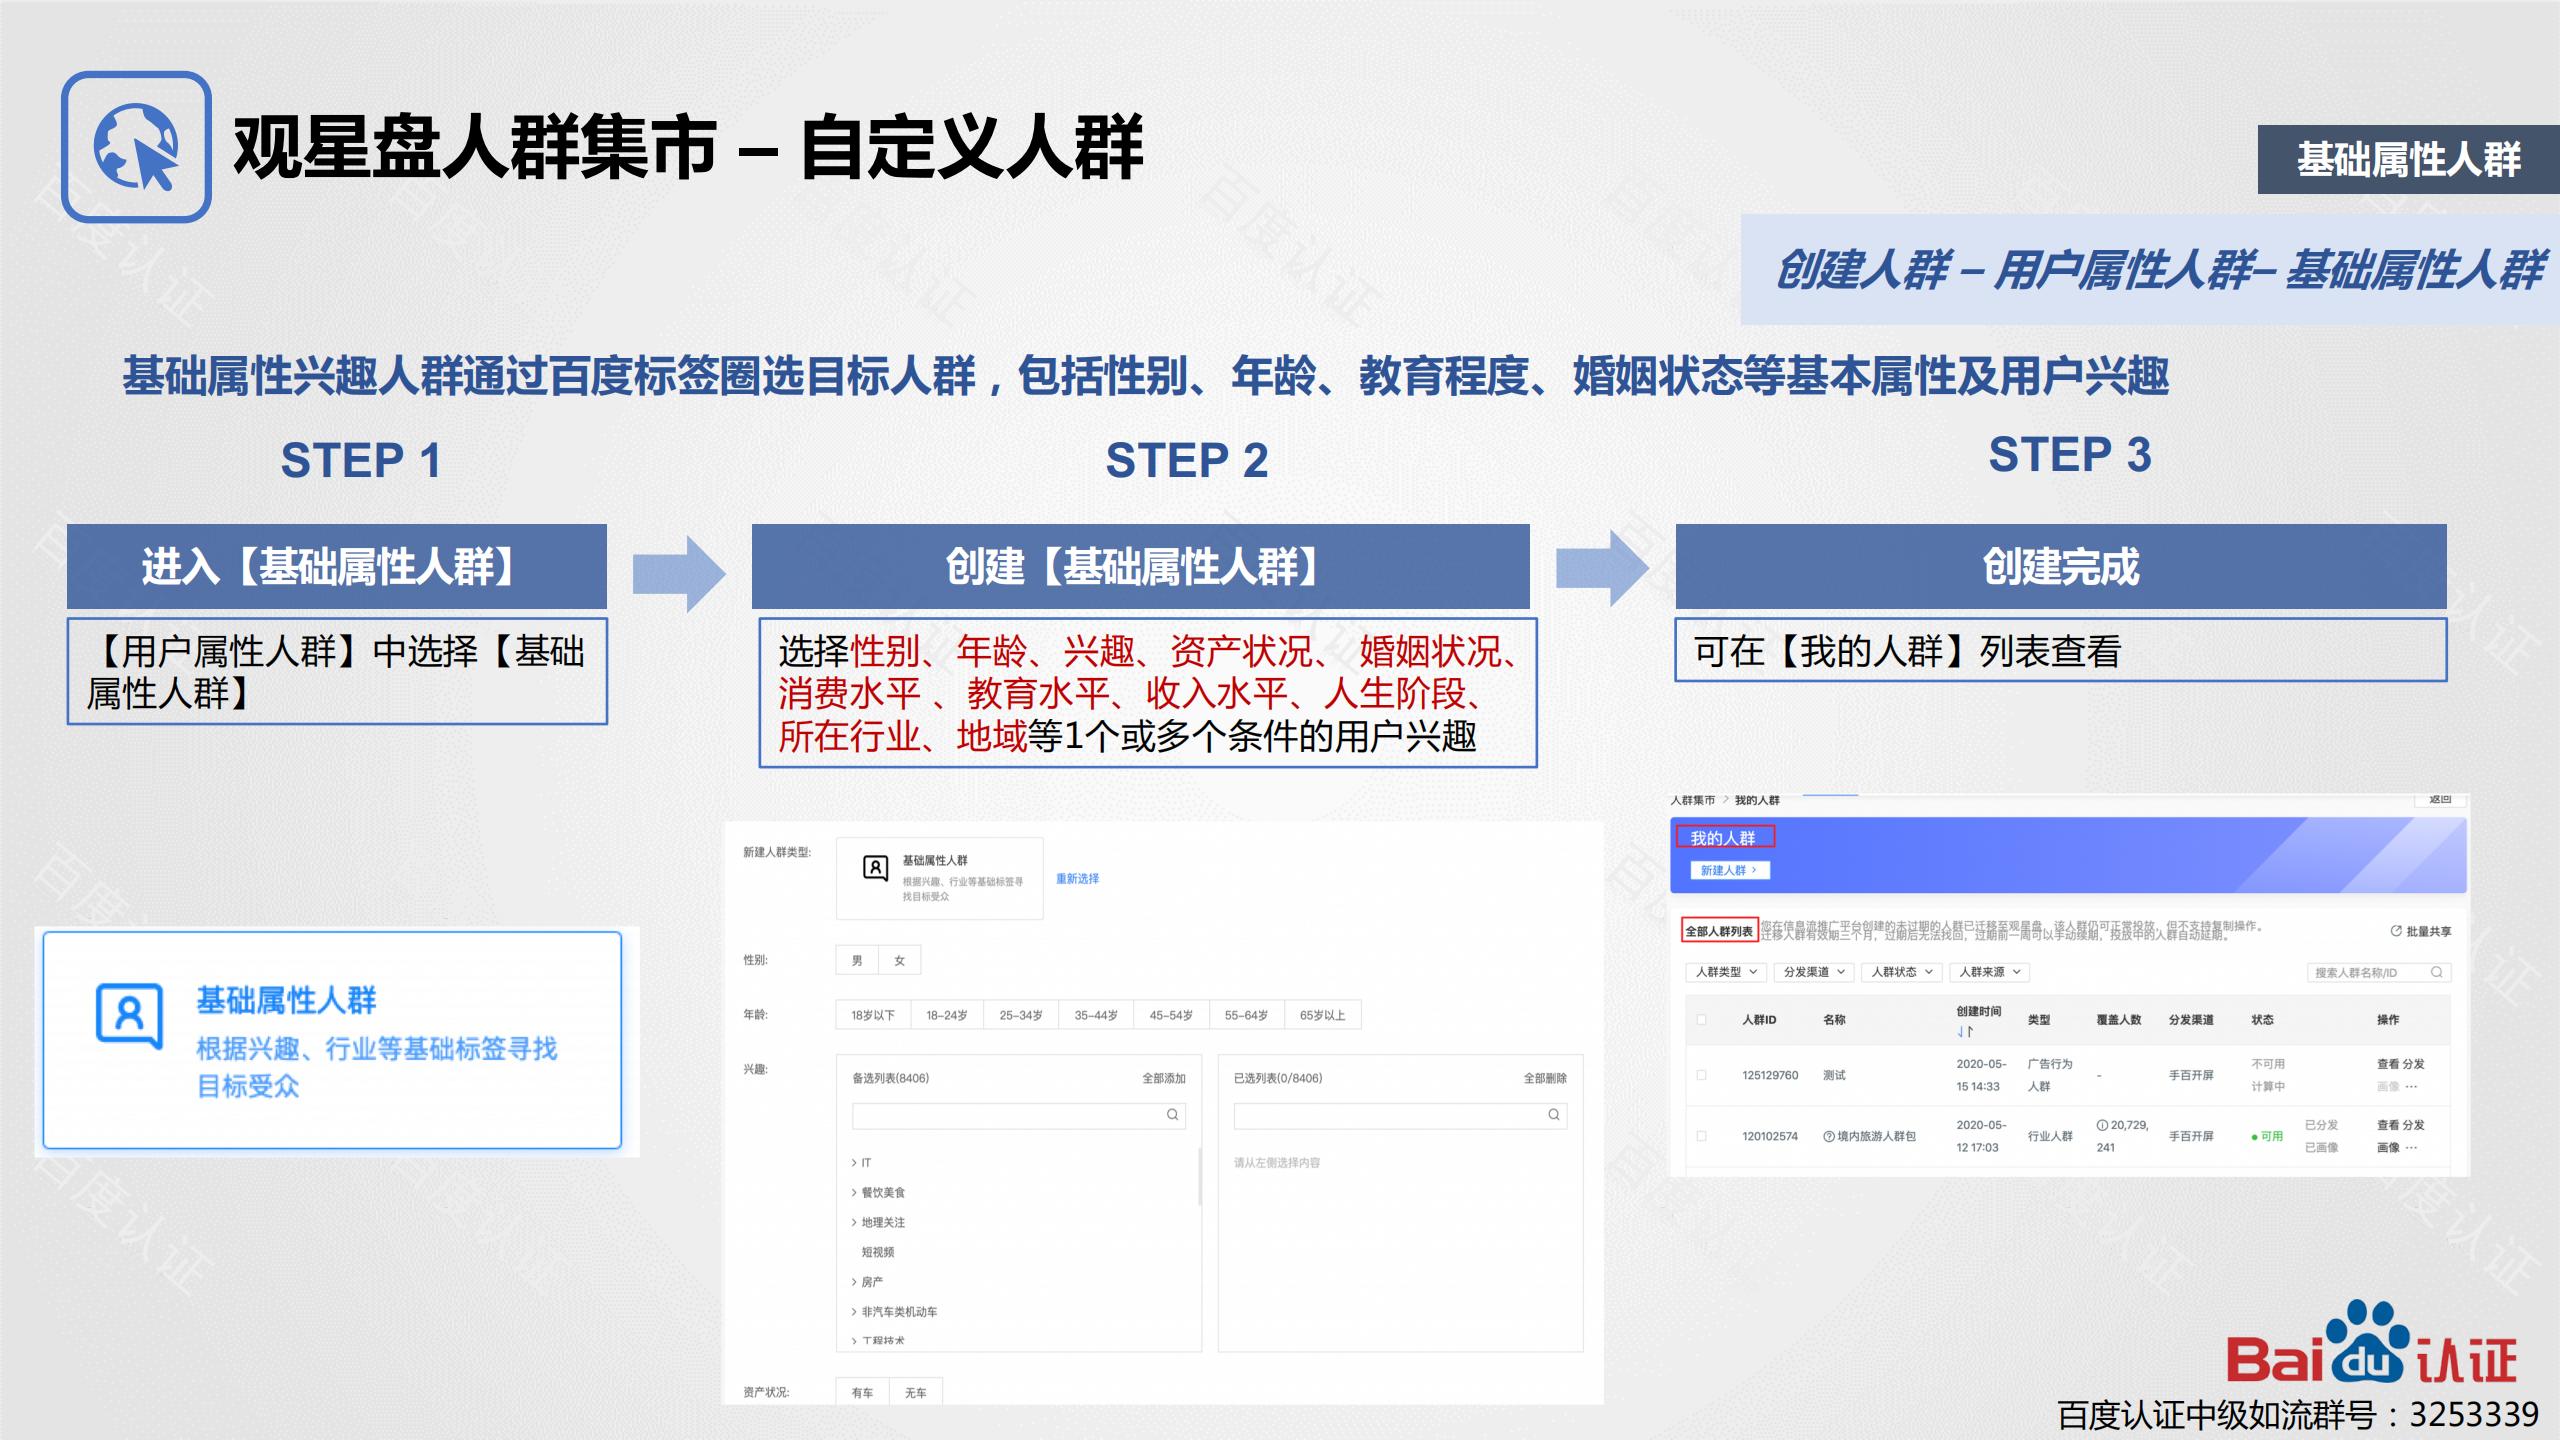2560x1440 pixels.
Task: Click 画像 in the 境内旅游人群包 row
Action: click(2388, 1147)
